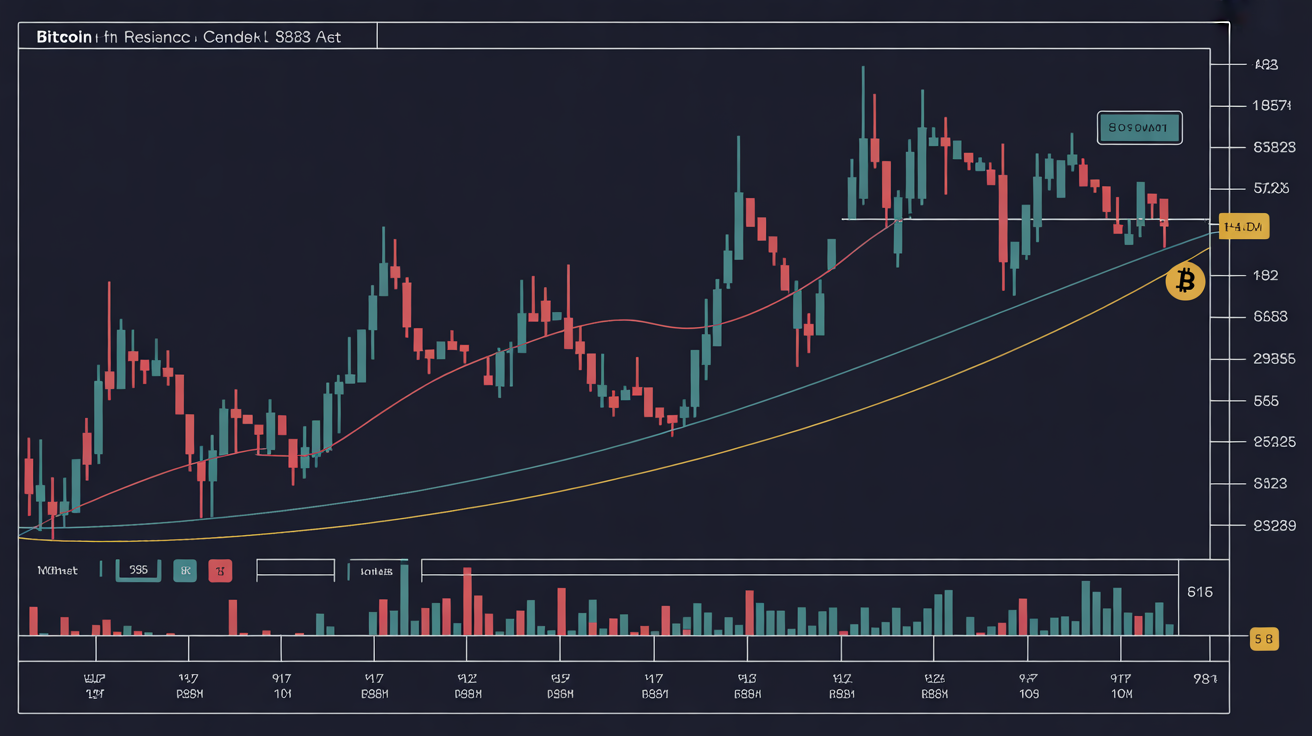The image size is (1312, 736).
Task: Click the teal square volume toggle icon
Action: [x=185, y=570]
